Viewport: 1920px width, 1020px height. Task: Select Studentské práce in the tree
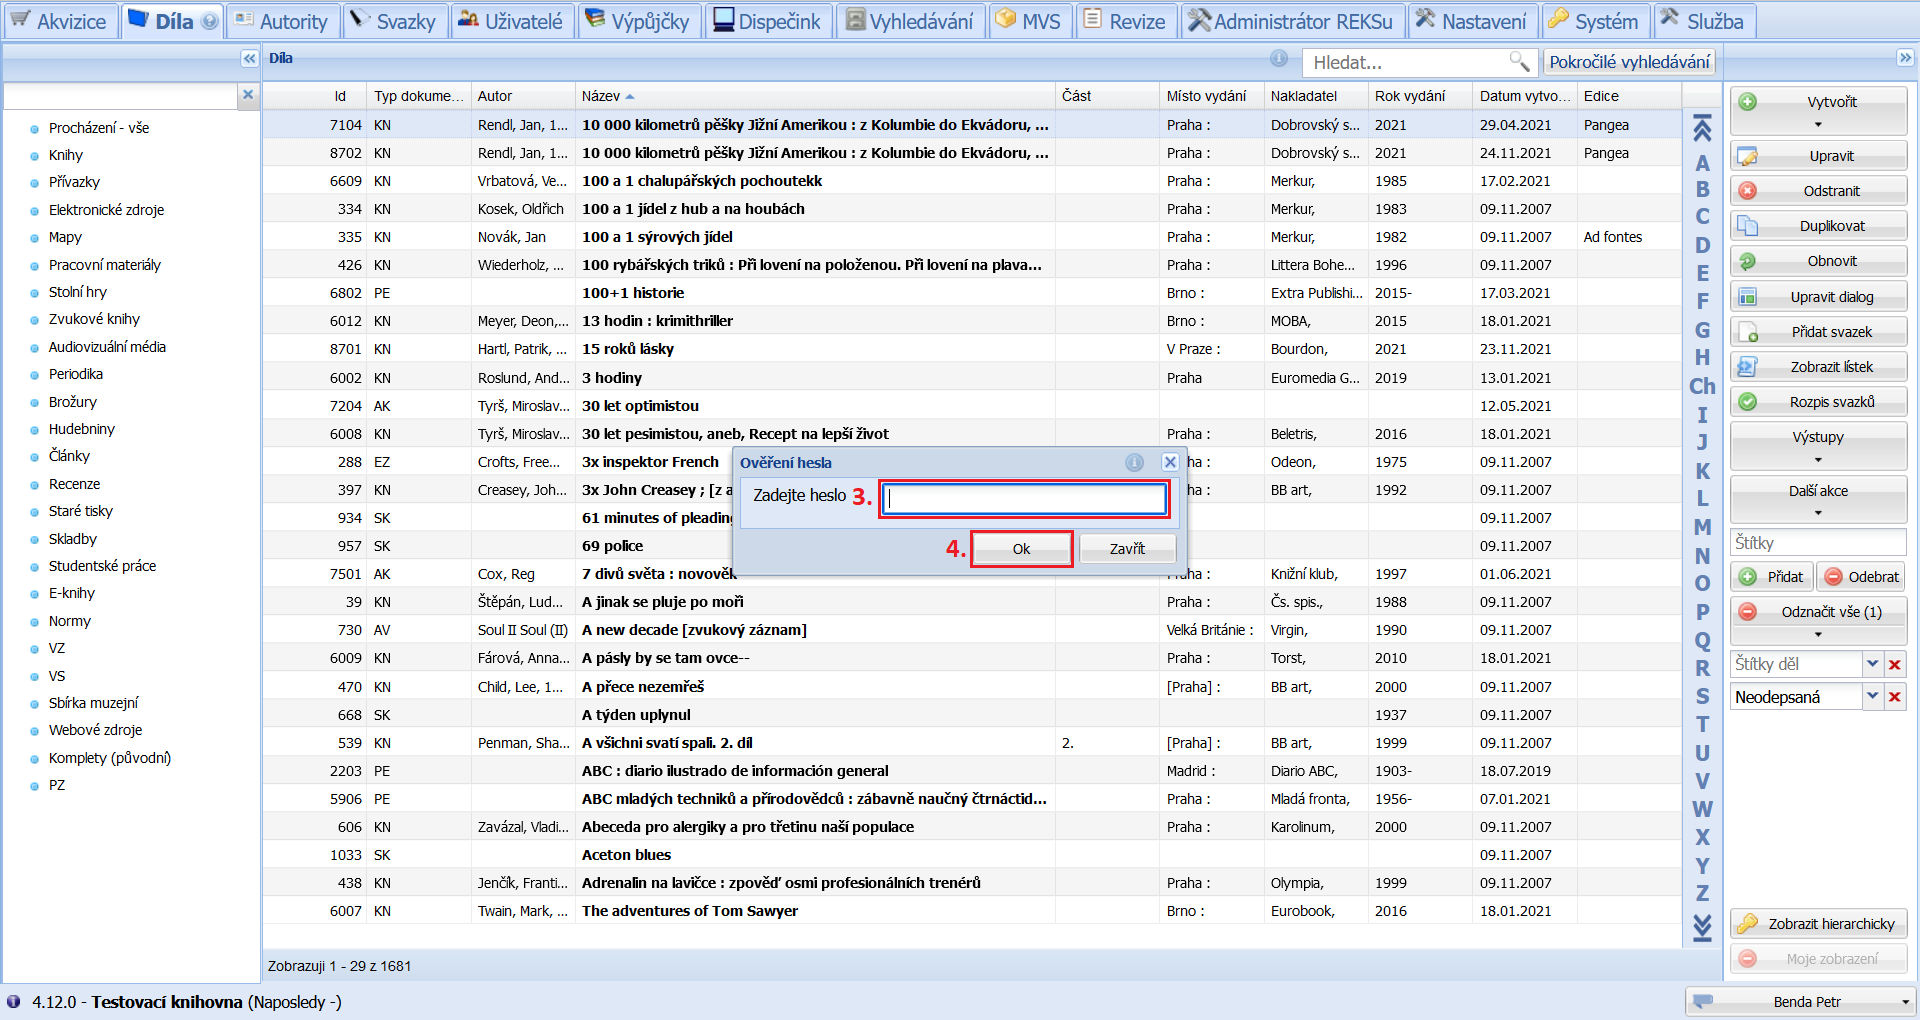click(x=102, y=566)
